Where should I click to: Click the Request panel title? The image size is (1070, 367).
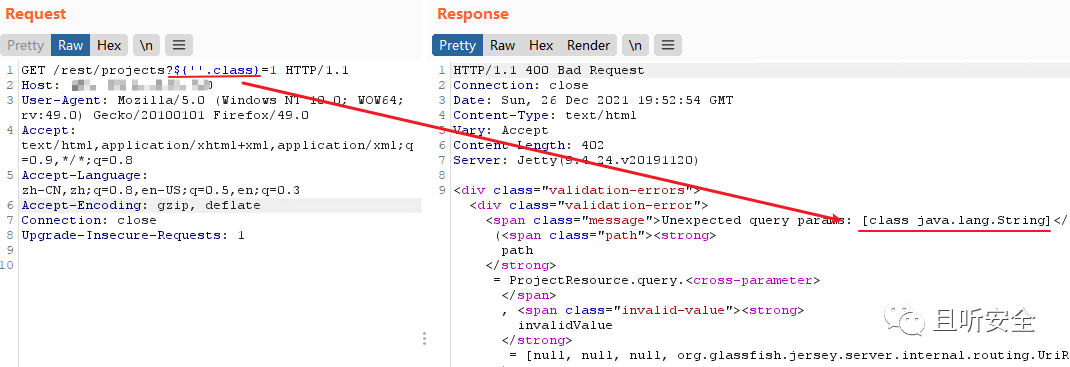click(x=35, y=14)
